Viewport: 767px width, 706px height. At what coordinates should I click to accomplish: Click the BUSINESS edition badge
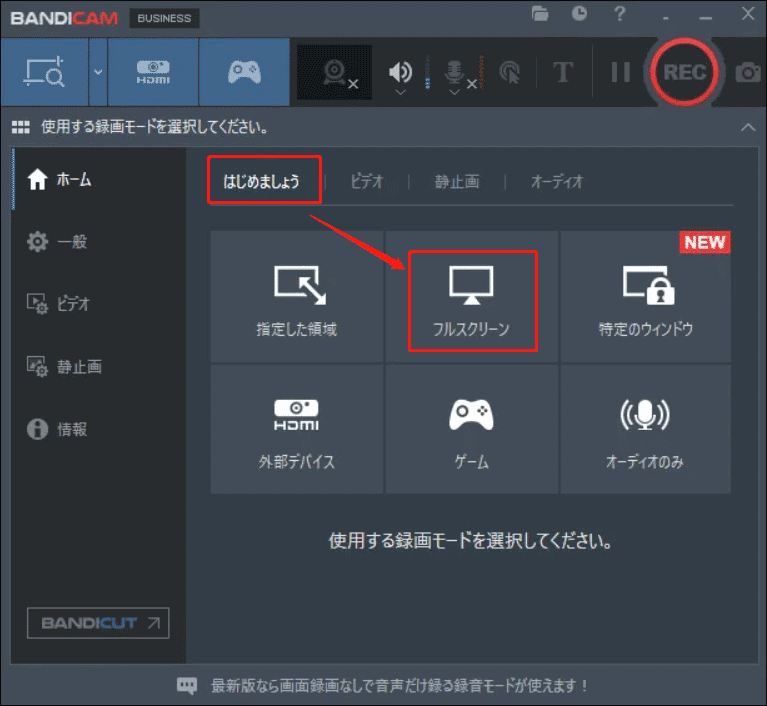164,18
